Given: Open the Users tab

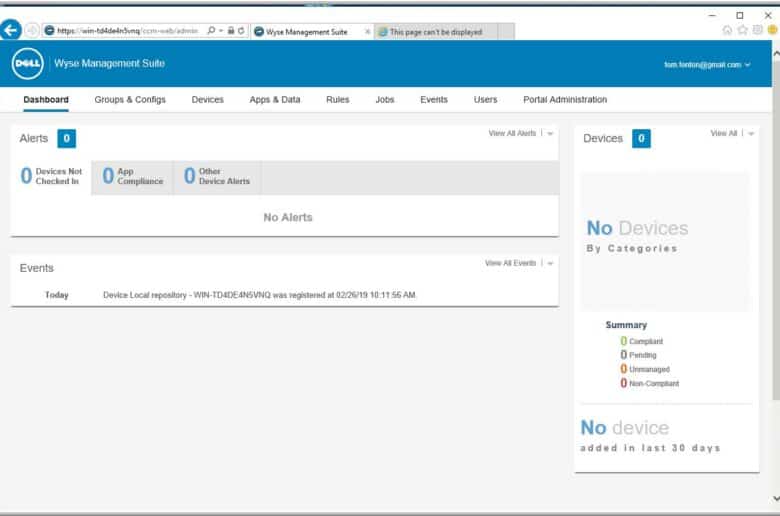Looking at the screenshot, I should click(486, 100).
